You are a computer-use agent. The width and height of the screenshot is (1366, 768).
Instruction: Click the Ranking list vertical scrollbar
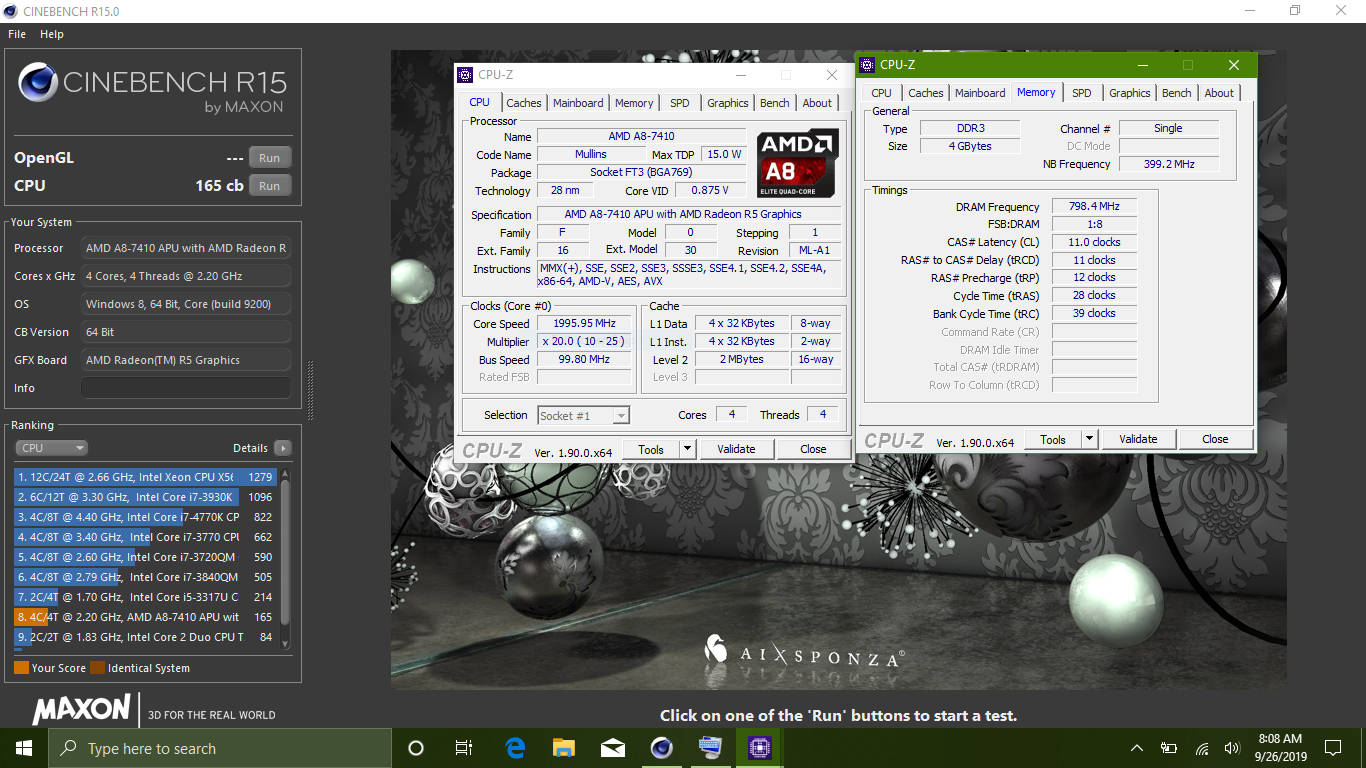[x=285, y=557]
